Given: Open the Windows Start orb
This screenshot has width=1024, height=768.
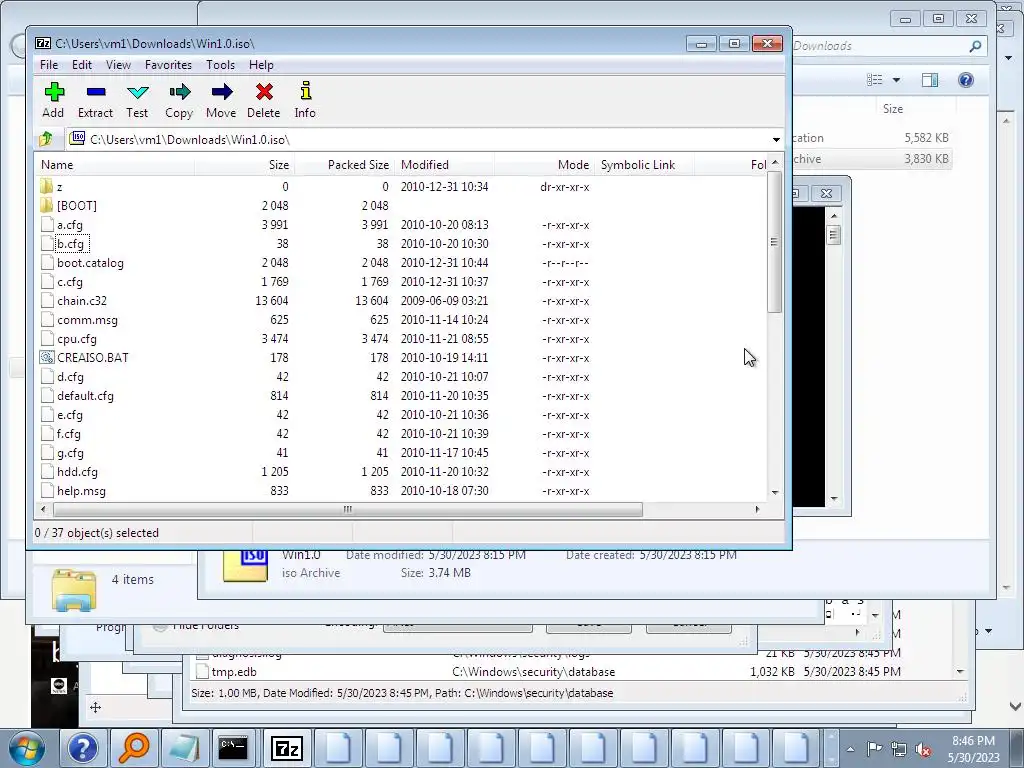Looking at the screenshot, I should pyautogui.click(x=27, y=748).
